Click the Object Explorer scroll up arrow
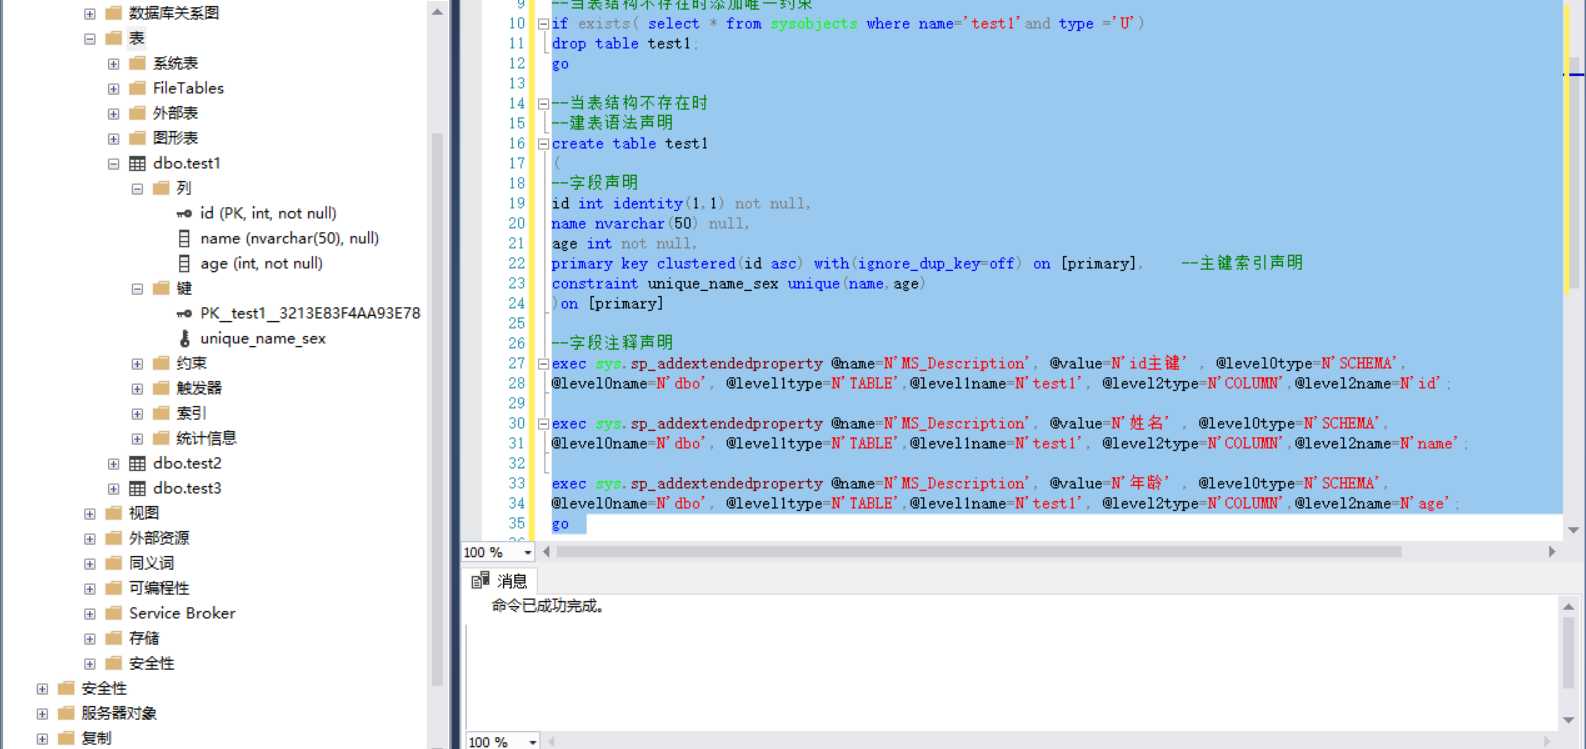Screen dimensions: 1586x749 437,12
